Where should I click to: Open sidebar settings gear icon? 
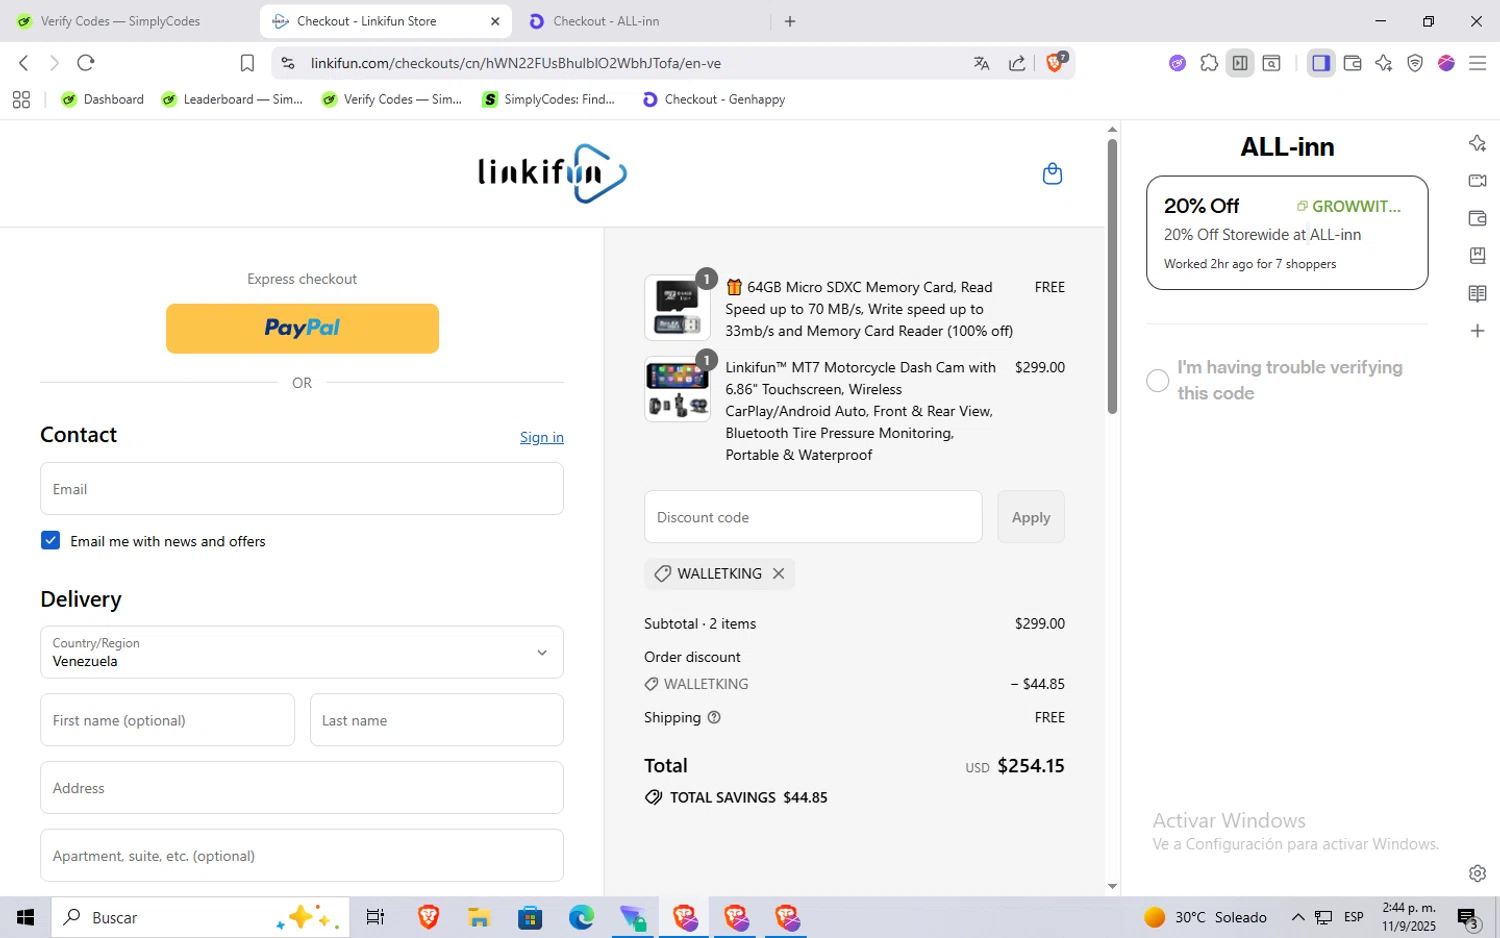click(x=1477, y=873)
